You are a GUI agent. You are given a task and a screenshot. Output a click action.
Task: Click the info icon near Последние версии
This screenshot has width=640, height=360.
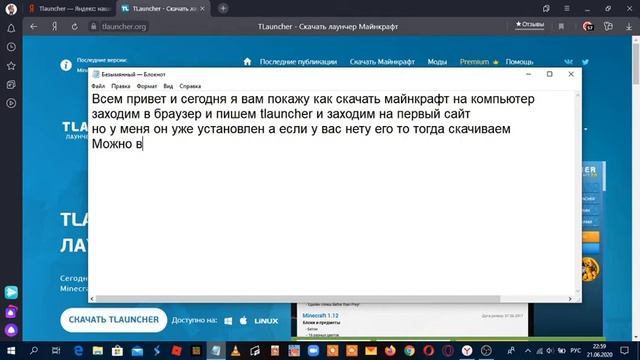pyautogui.click(x=66, y=65)
